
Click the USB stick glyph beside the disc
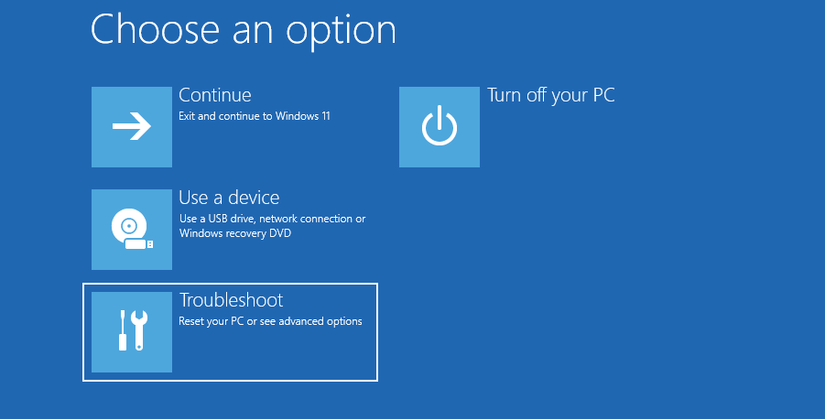tap(147, 244)
